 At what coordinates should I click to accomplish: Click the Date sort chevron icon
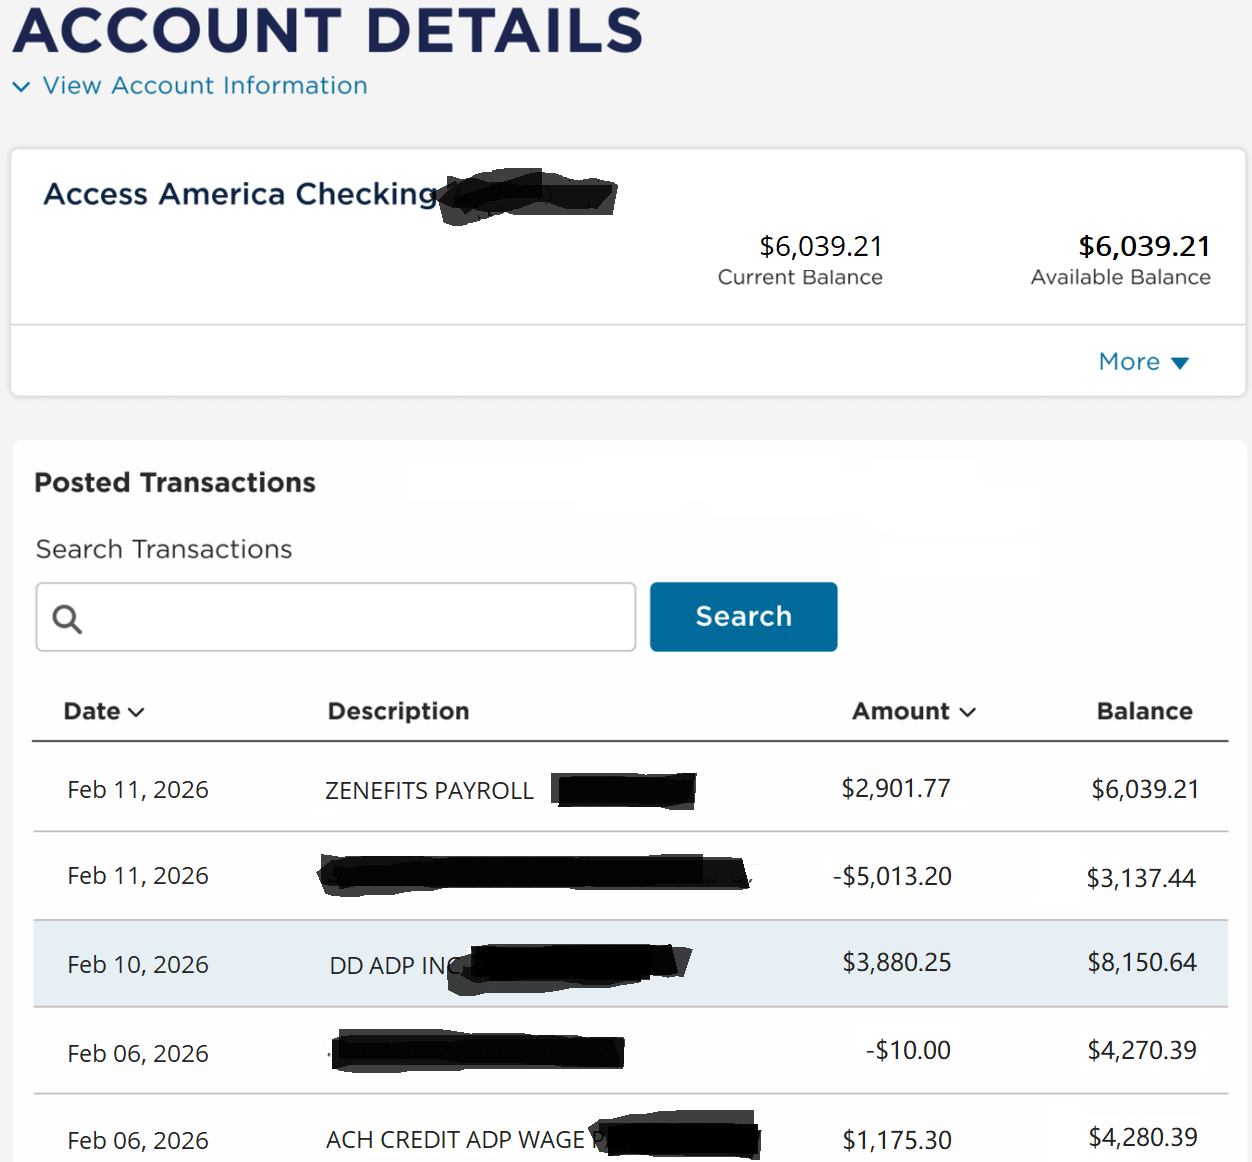137,712
